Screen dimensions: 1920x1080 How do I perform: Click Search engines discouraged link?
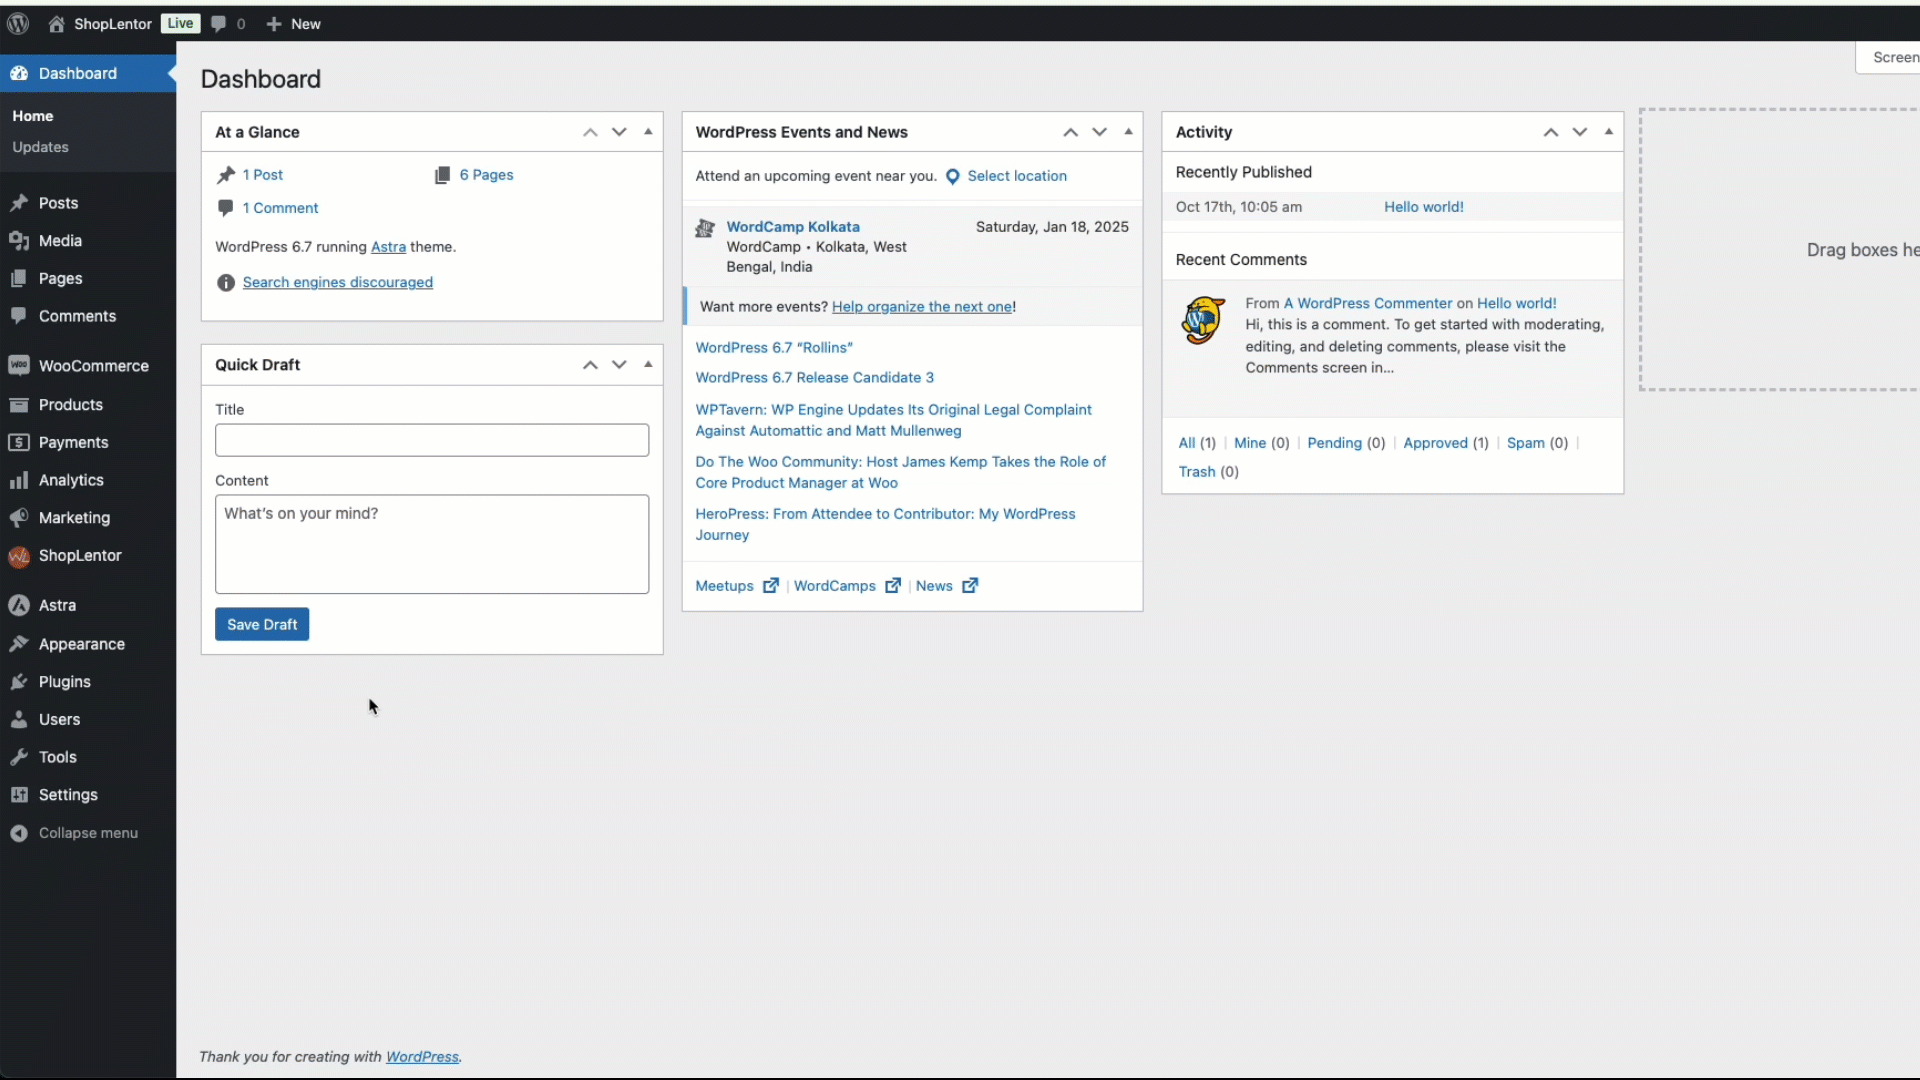(338, 283)
